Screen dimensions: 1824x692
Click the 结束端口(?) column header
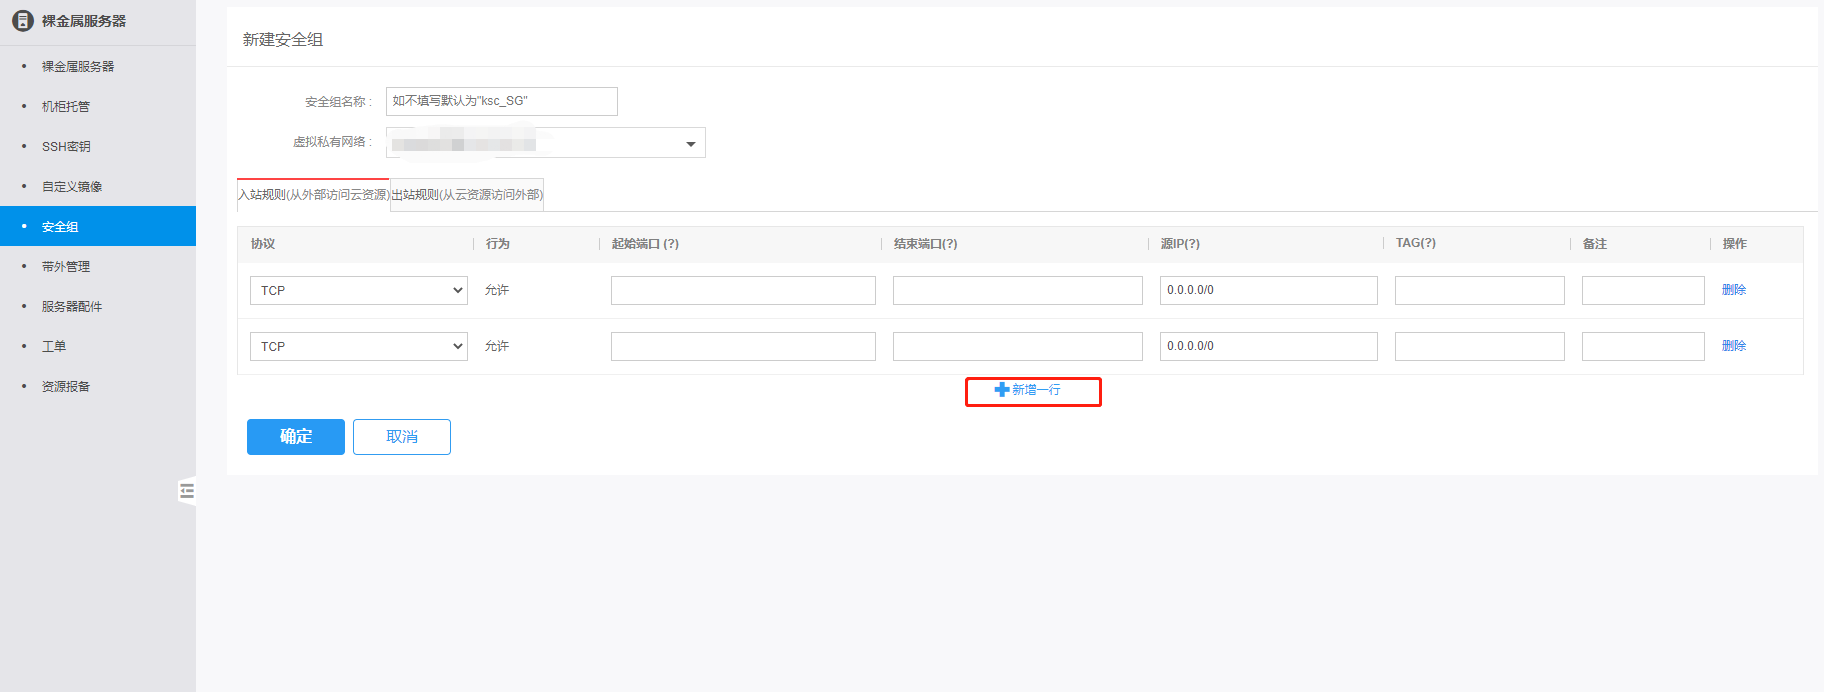925,244
